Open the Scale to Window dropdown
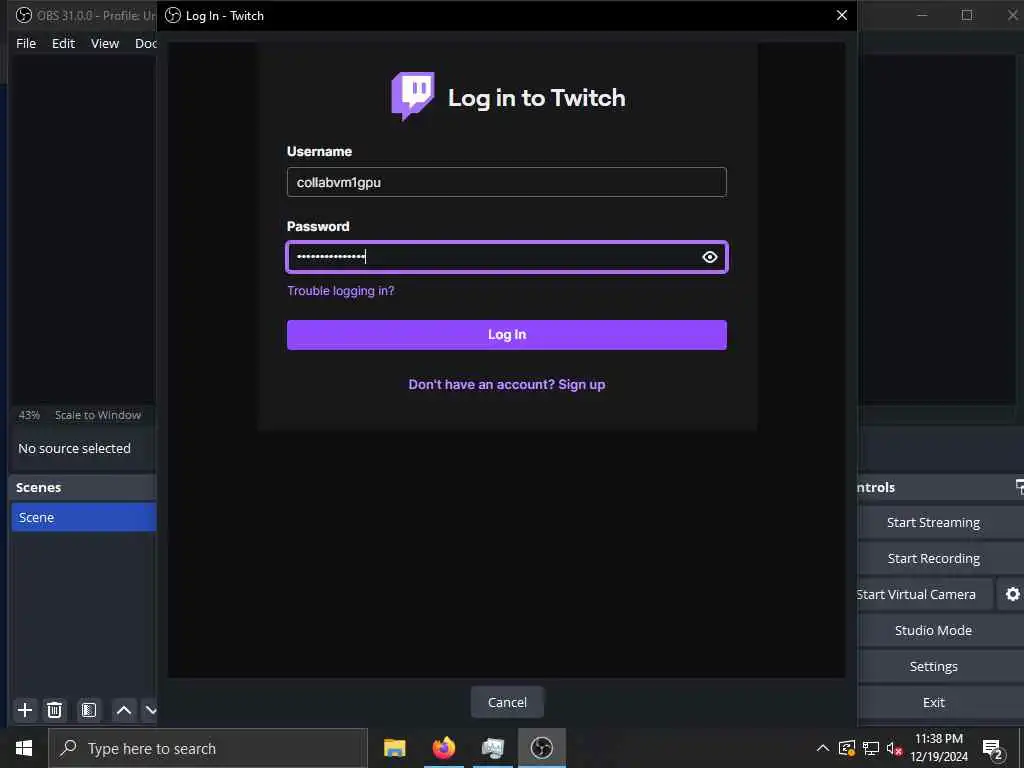The image size is (1024, 768). pos(98,415)
